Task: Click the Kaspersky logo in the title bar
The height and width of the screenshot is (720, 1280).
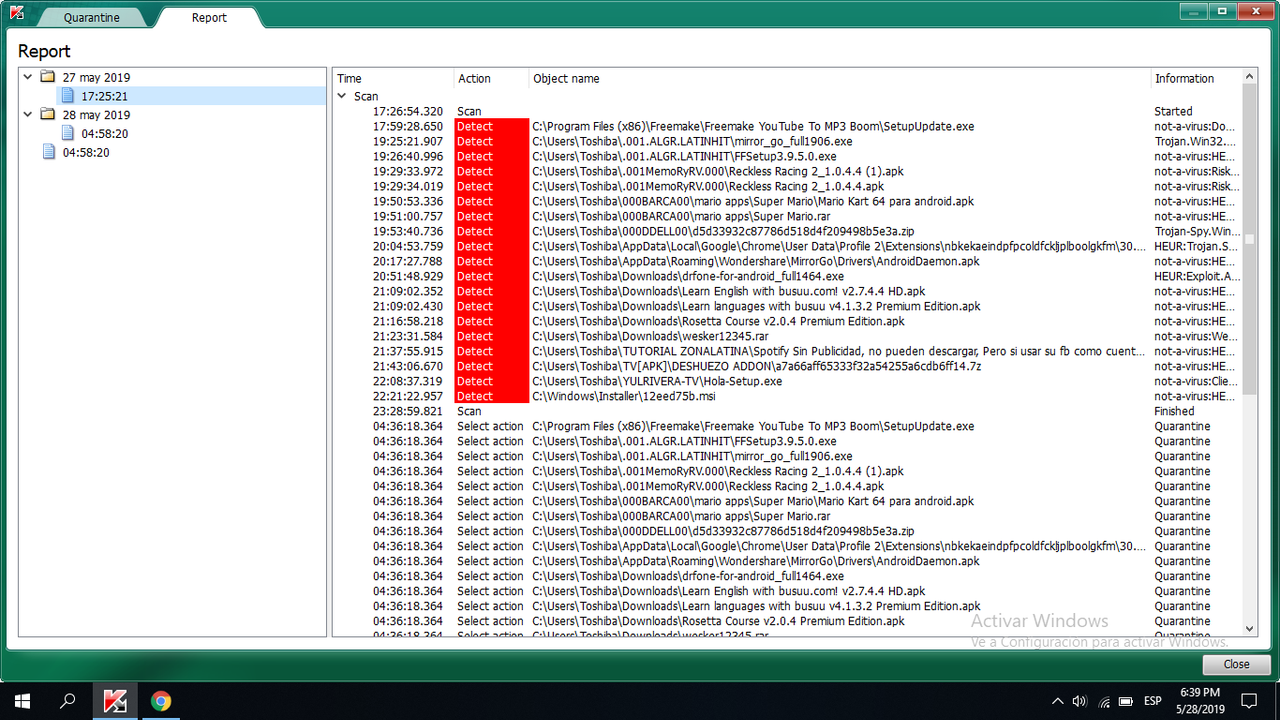Action: pyautogui.click(x=16, y=13)
